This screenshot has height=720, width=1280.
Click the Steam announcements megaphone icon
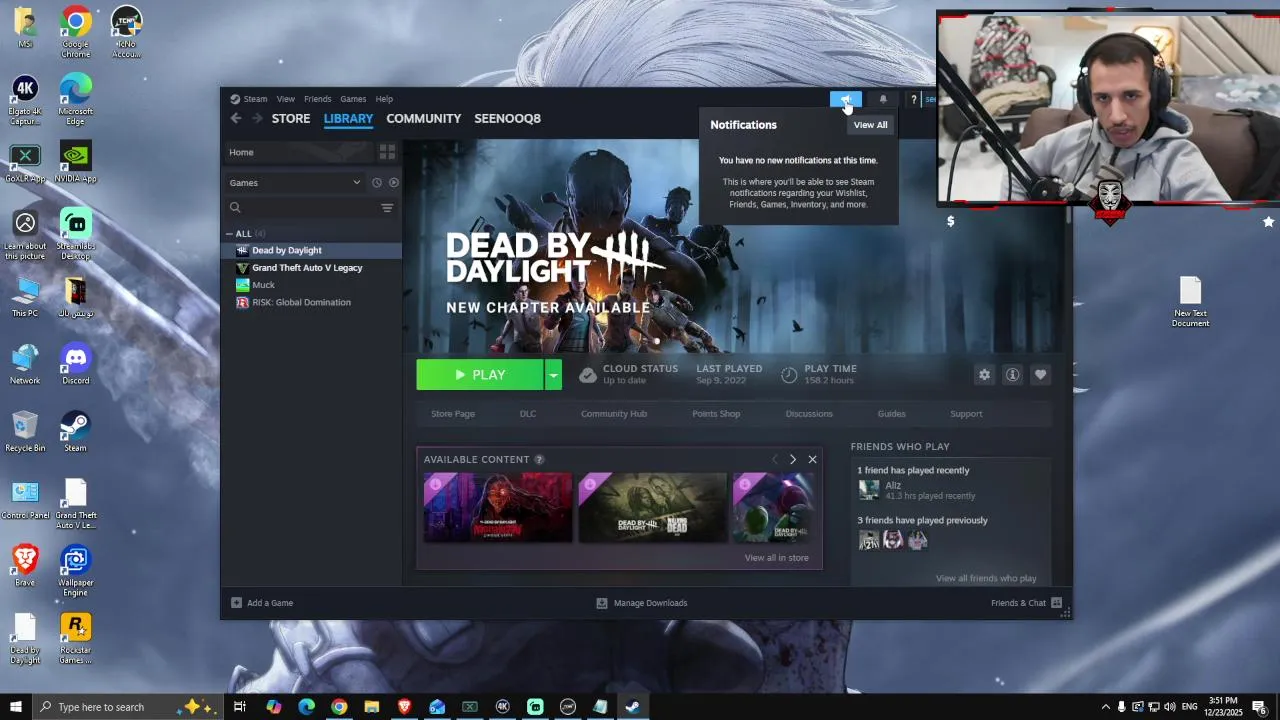845,99
